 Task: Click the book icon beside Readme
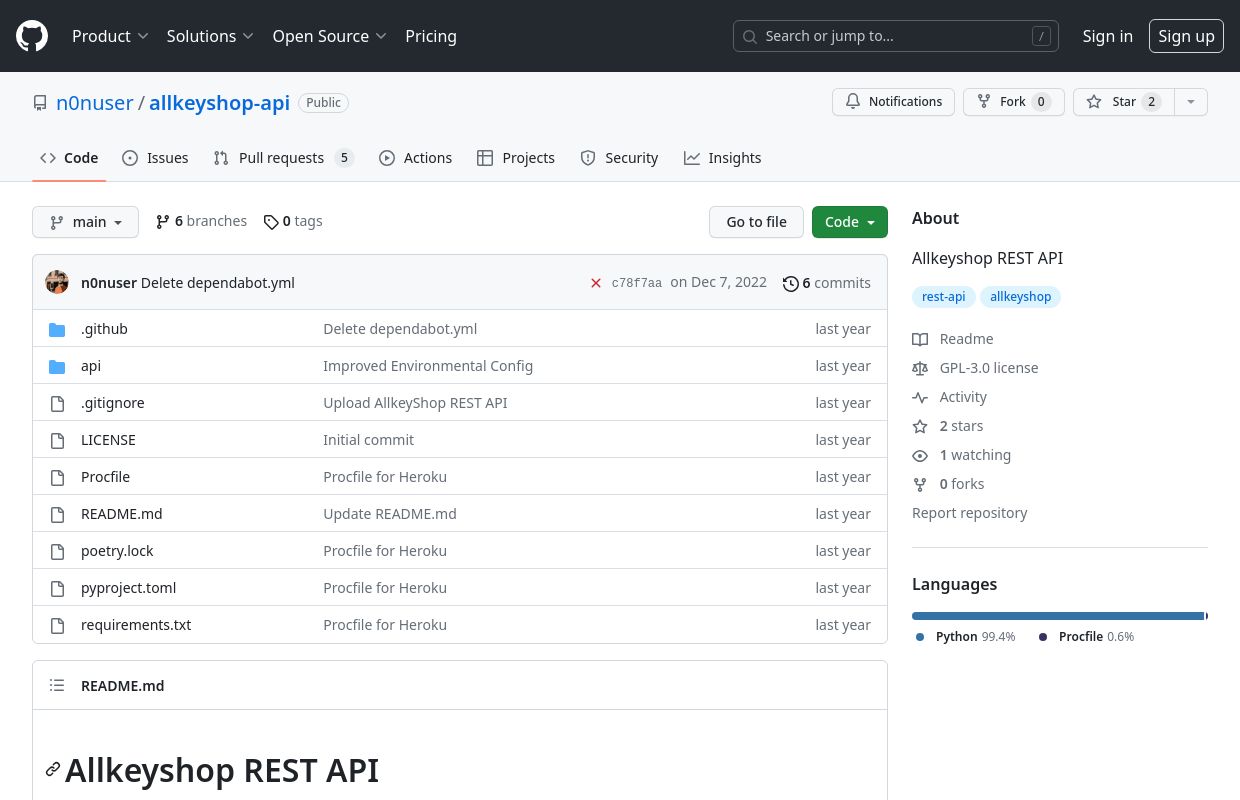pyautogui.click(x=920, y=339)
